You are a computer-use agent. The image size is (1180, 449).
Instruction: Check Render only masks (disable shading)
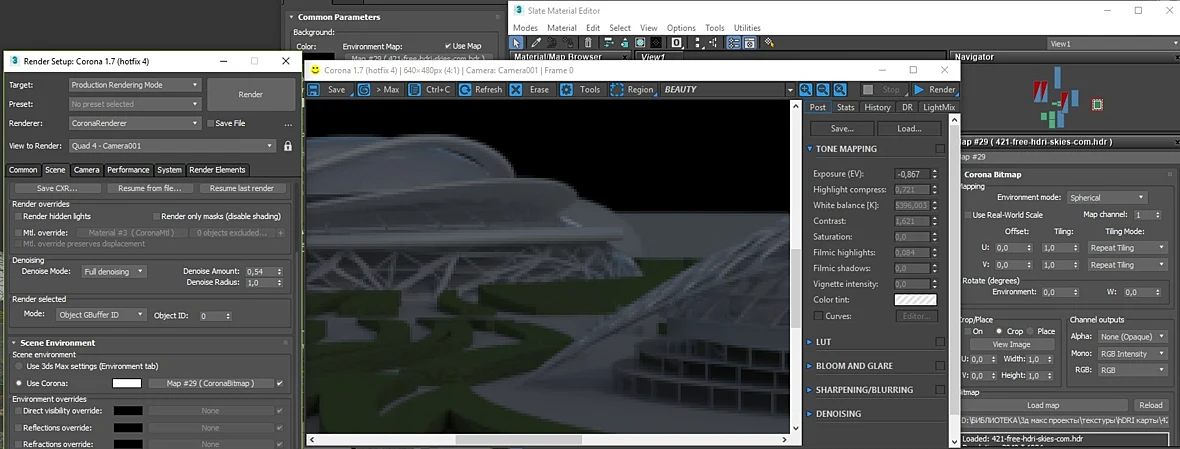coord(156,216)
